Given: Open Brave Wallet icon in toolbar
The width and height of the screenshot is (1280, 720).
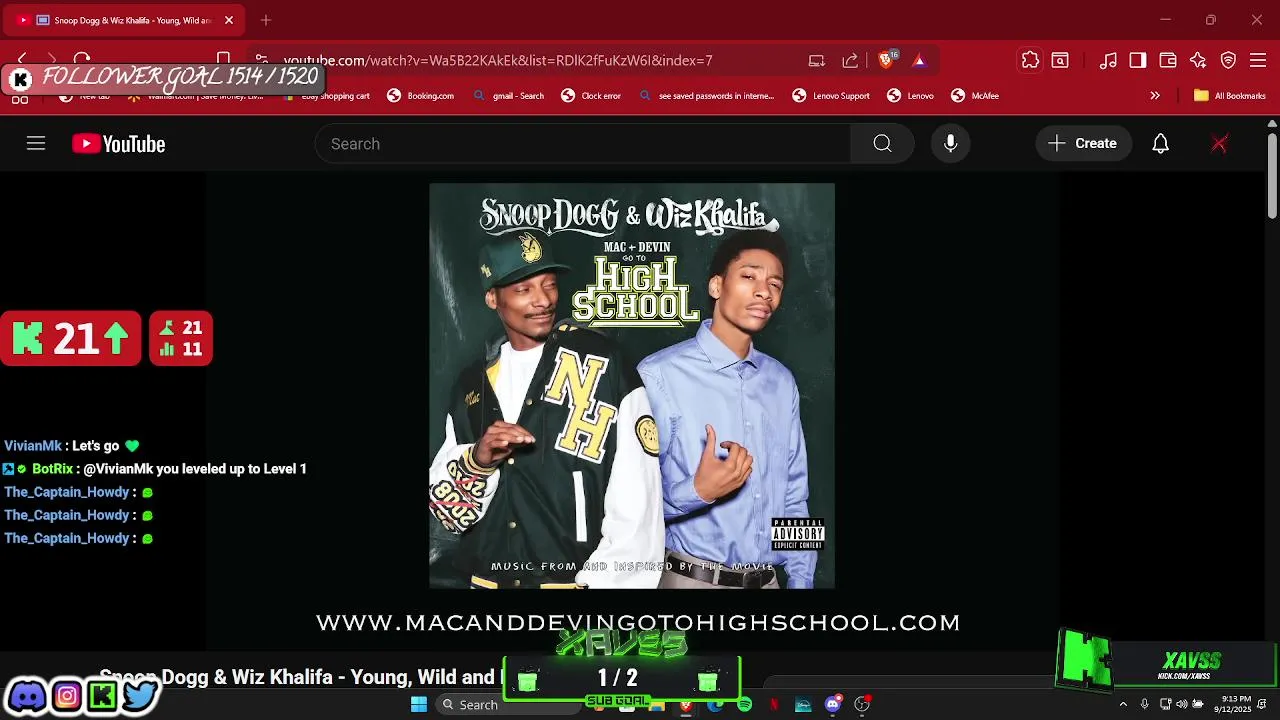Looking at the screenshot, I should tap(1168, 60).
